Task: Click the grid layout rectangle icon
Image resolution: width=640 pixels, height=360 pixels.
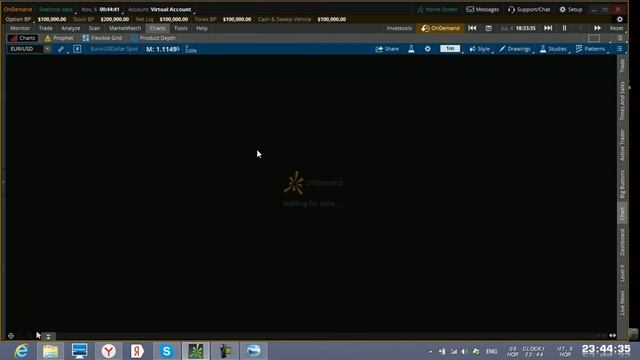Action: (x=594, y=38)
